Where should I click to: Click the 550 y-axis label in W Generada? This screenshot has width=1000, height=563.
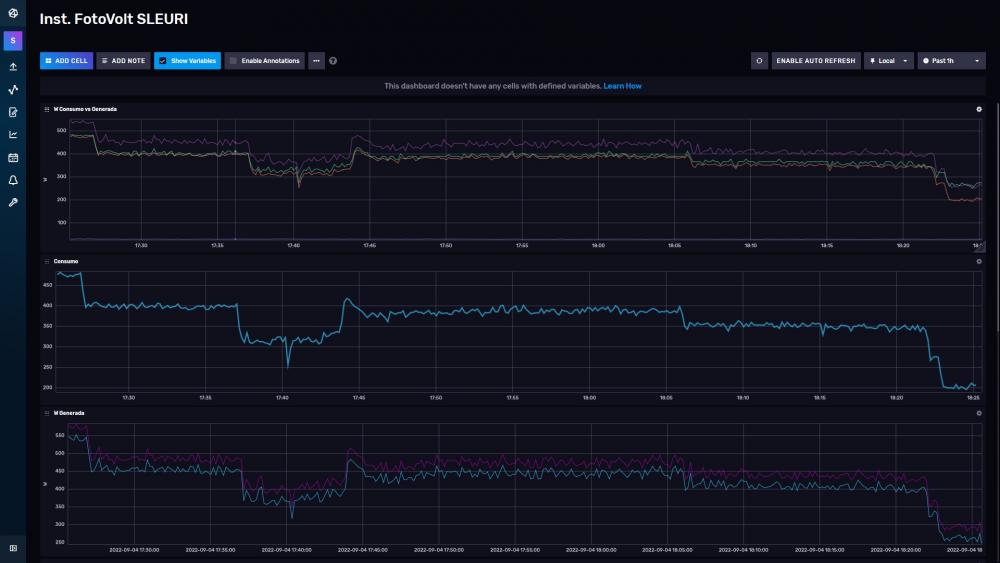click(60, 435)
